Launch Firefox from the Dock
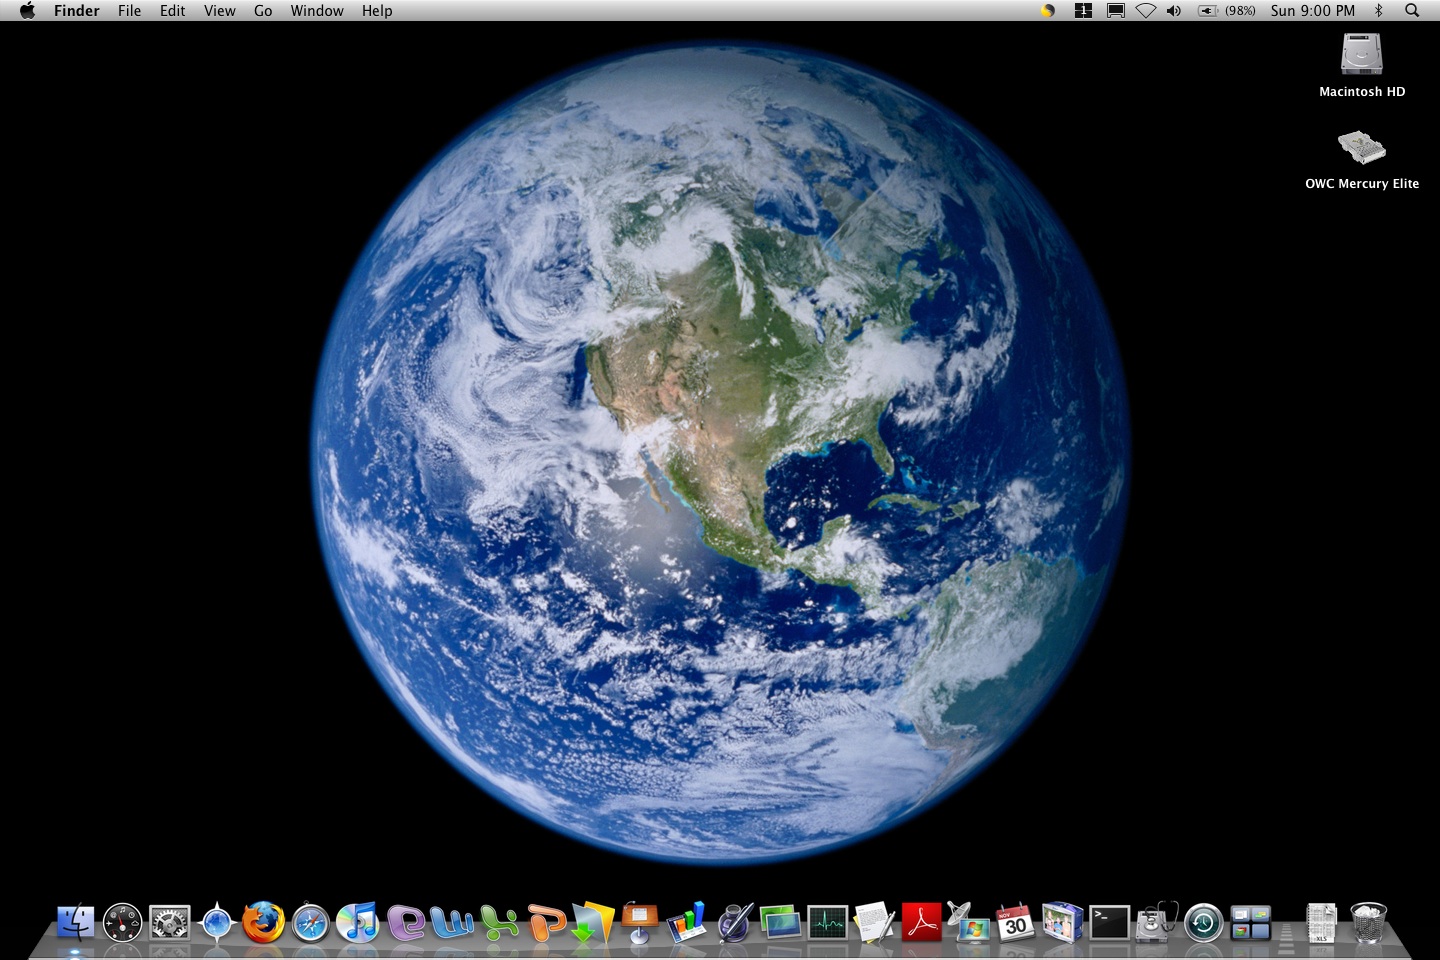The height and width of the screenshot is (960, 1440). pos(264,922)
